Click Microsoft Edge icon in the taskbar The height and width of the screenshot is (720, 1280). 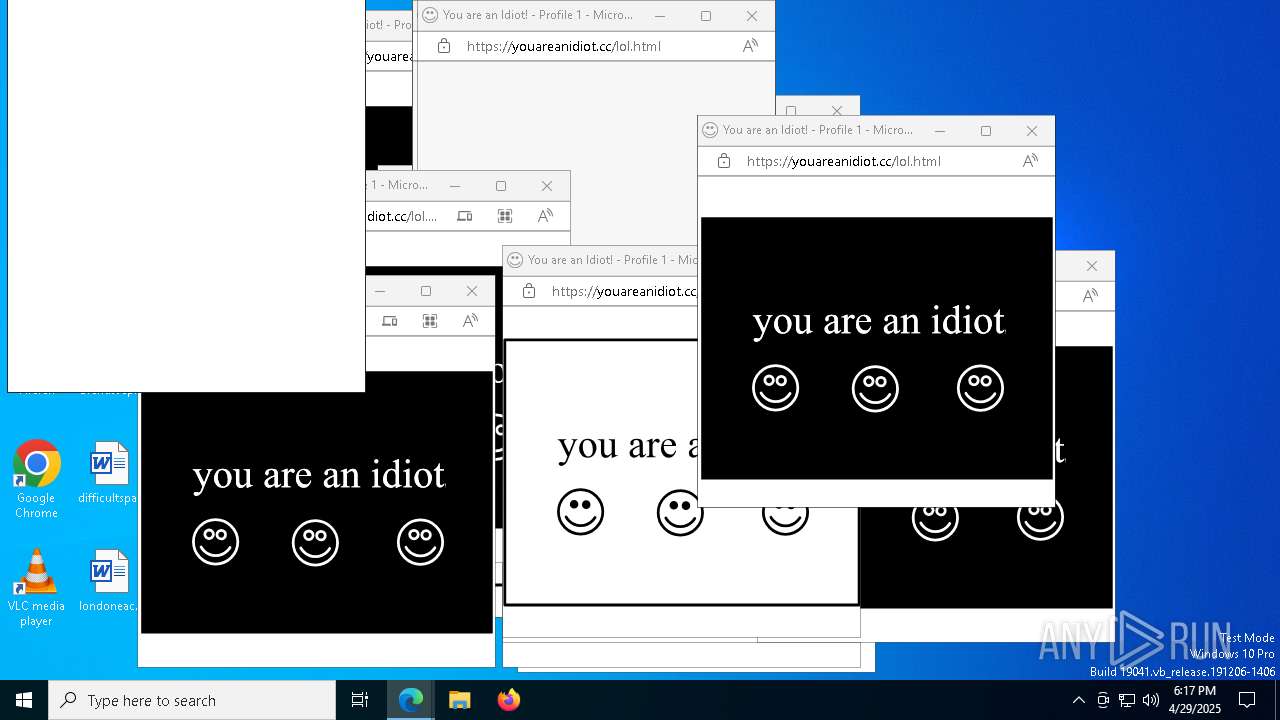tap(411, 700)
